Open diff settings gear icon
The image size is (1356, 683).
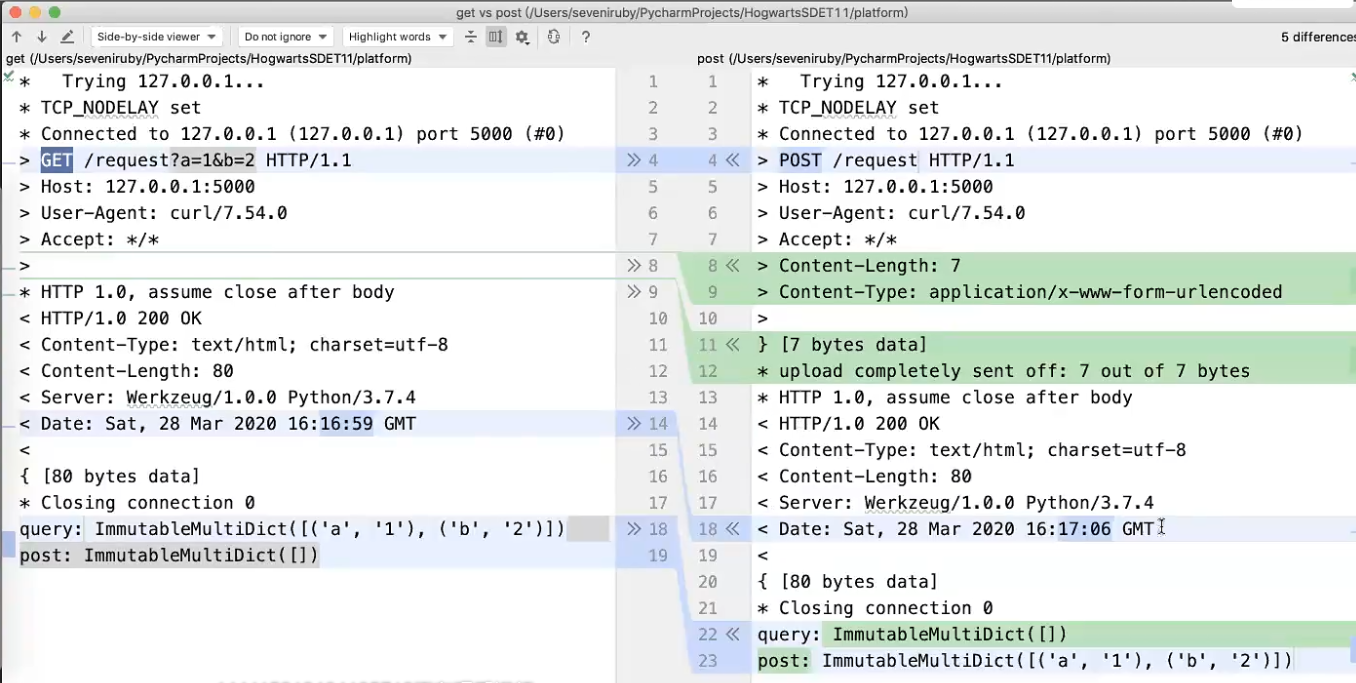tap(522, 37)
